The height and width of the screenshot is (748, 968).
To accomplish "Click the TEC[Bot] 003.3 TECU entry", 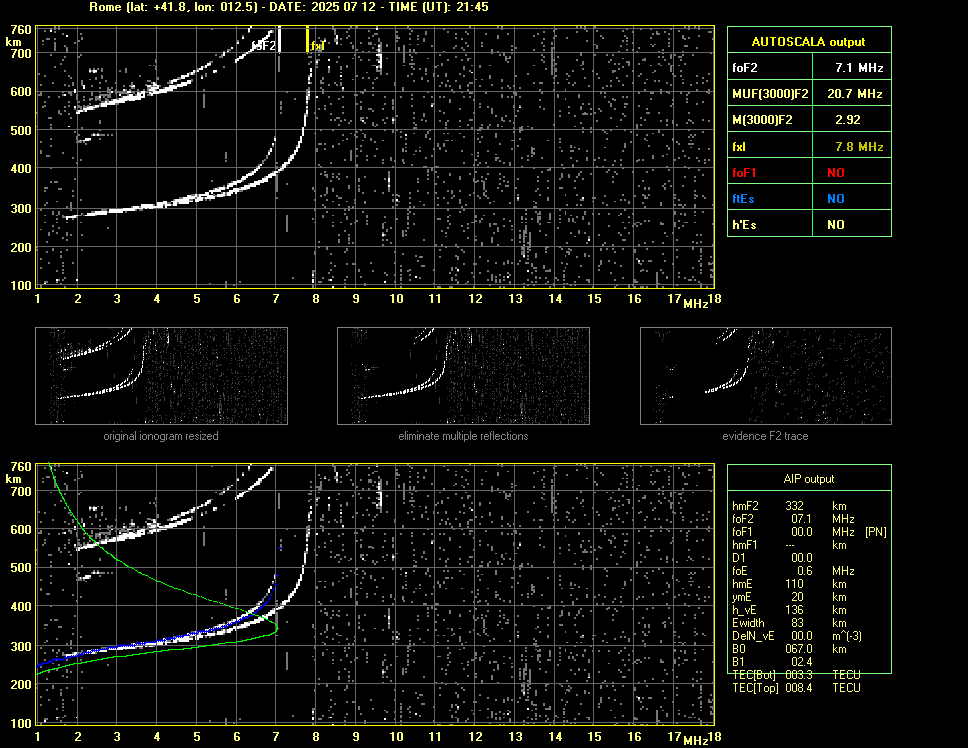I will [x=796, y=675].
